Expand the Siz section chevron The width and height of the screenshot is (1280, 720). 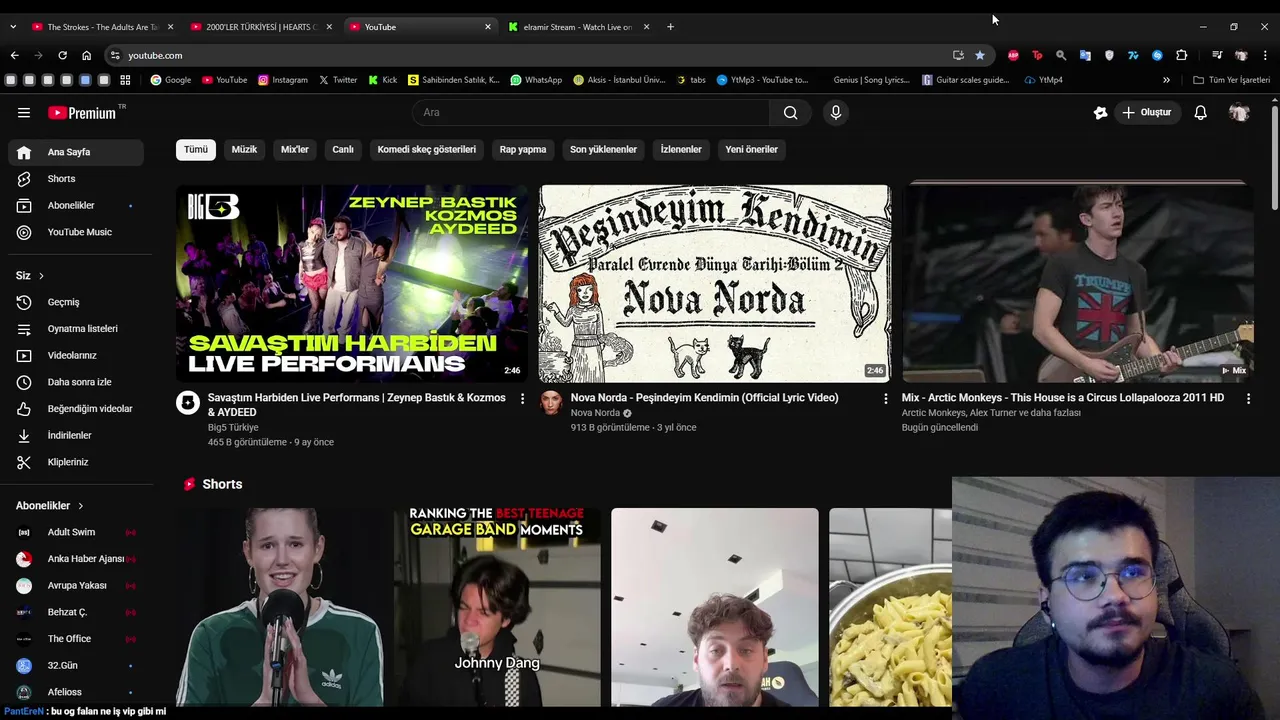click(41, 276)
